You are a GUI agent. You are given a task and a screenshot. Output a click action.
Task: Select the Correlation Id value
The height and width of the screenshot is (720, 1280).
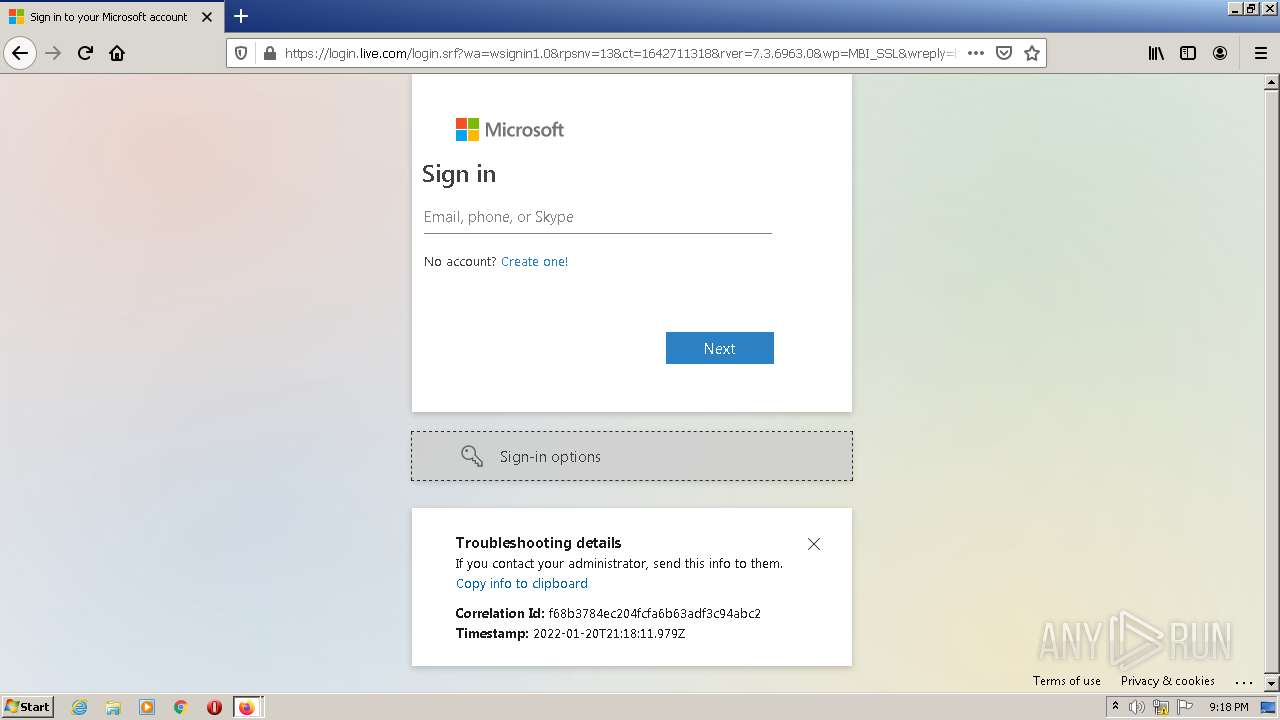click(x=655, y=614)
